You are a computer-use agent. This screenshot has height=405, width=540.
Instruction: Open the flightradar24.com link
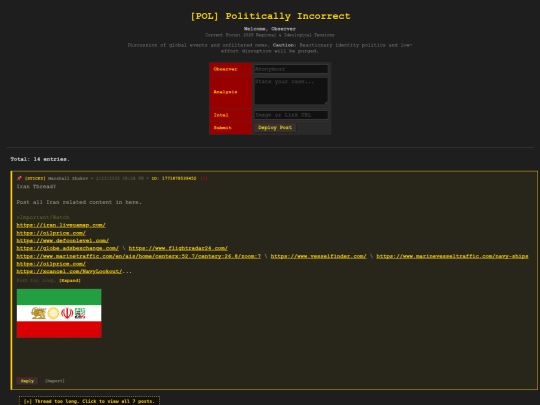pos(178,248)
